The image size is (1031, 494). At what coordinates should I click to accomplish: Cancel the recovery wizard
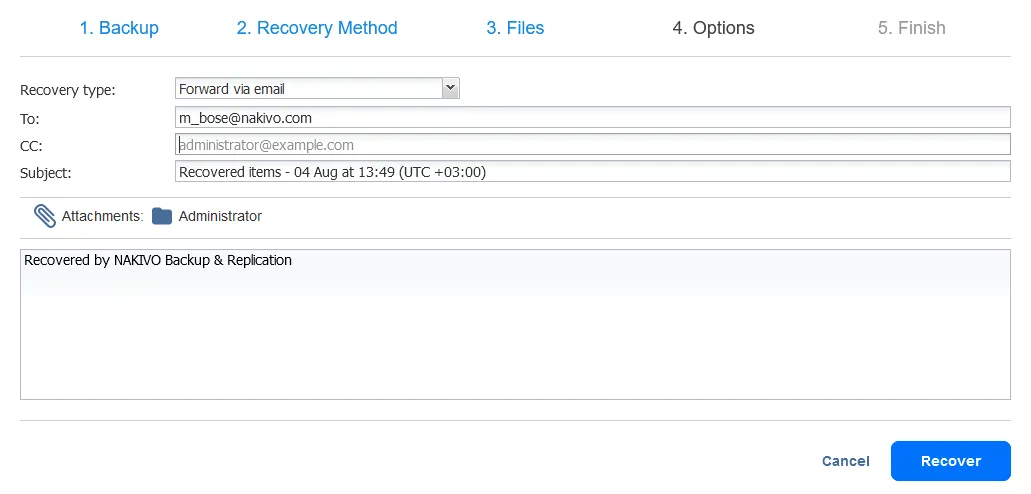click(x=845, y=461)
